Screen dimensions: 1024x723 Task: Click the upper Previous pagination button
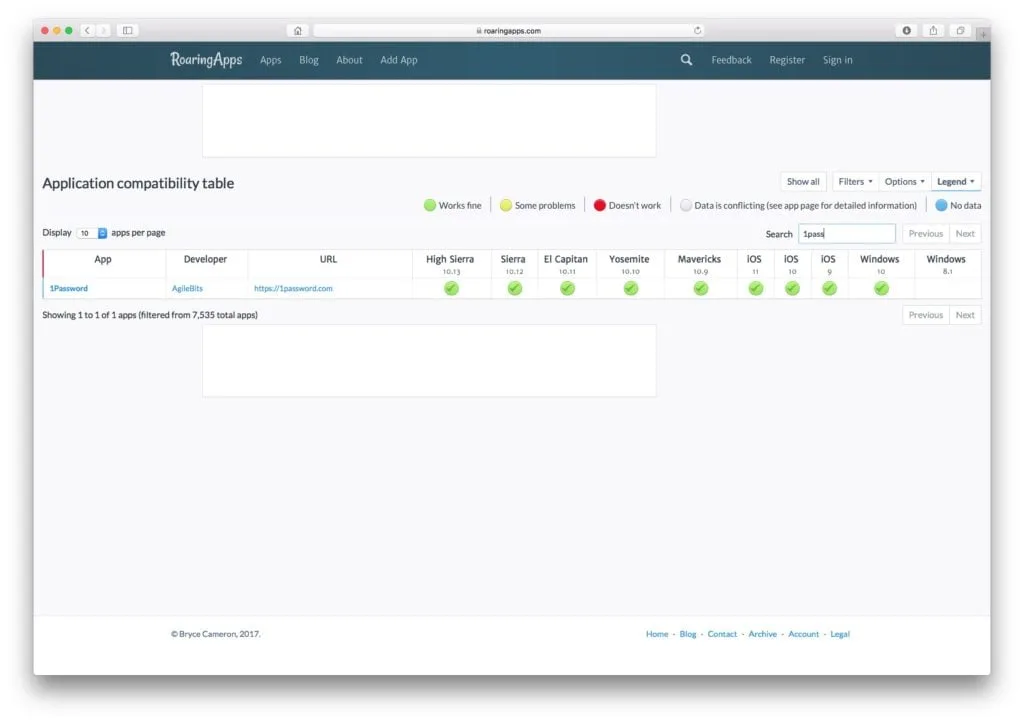coord(925,234)
